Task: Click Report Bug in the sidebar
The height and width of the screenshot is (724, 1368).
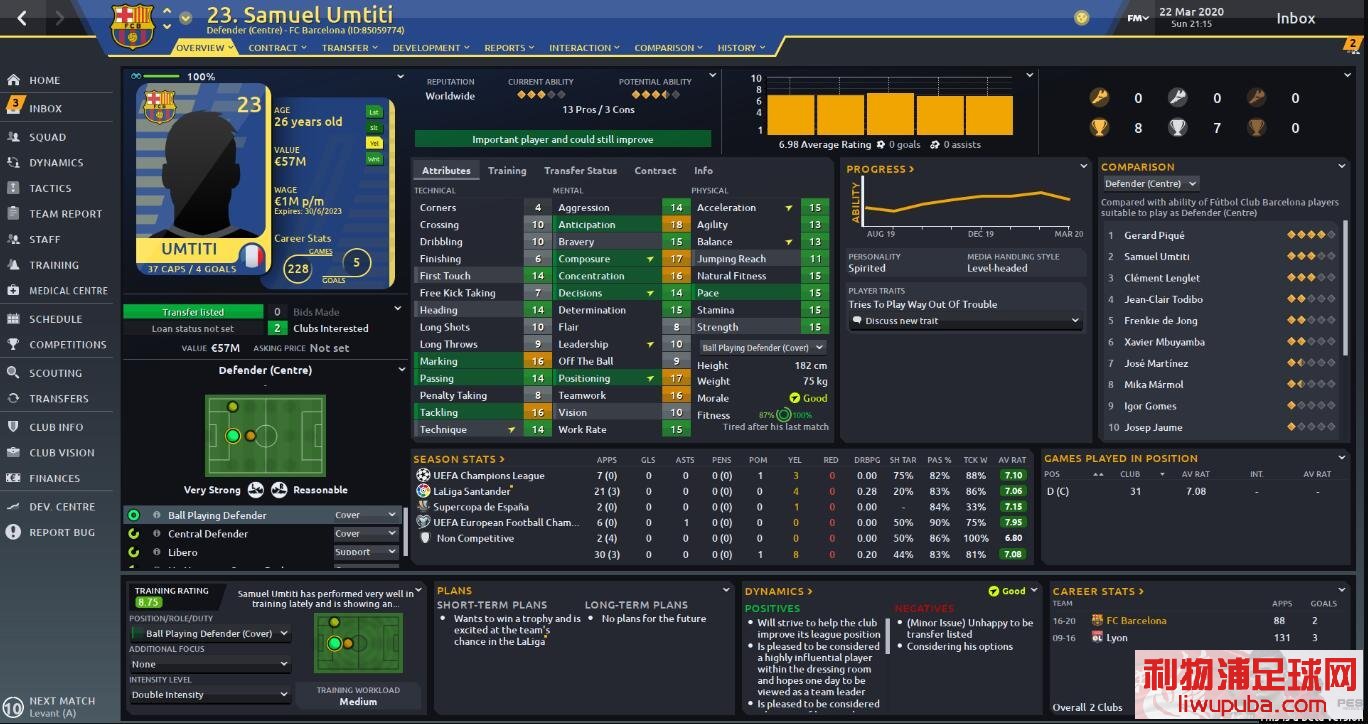Action: tap(62, 532)
